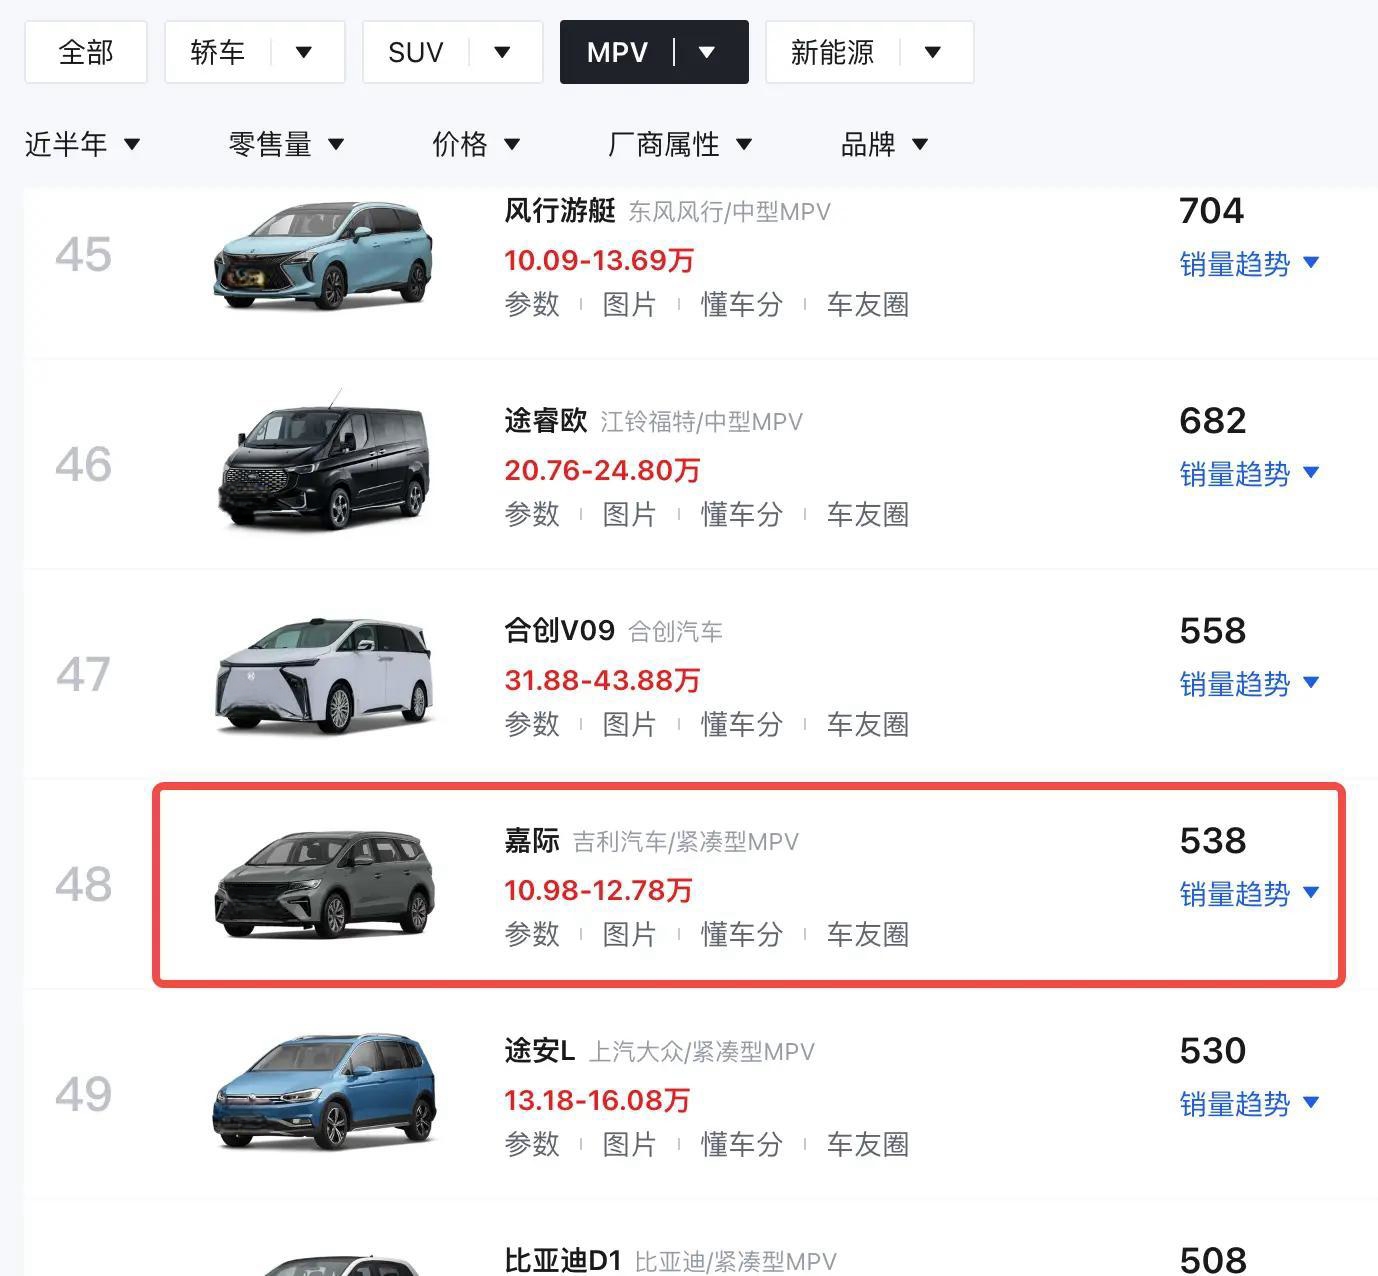
Task: Open 懂车分 link for 嘉际
Action: tap(741, 934)
